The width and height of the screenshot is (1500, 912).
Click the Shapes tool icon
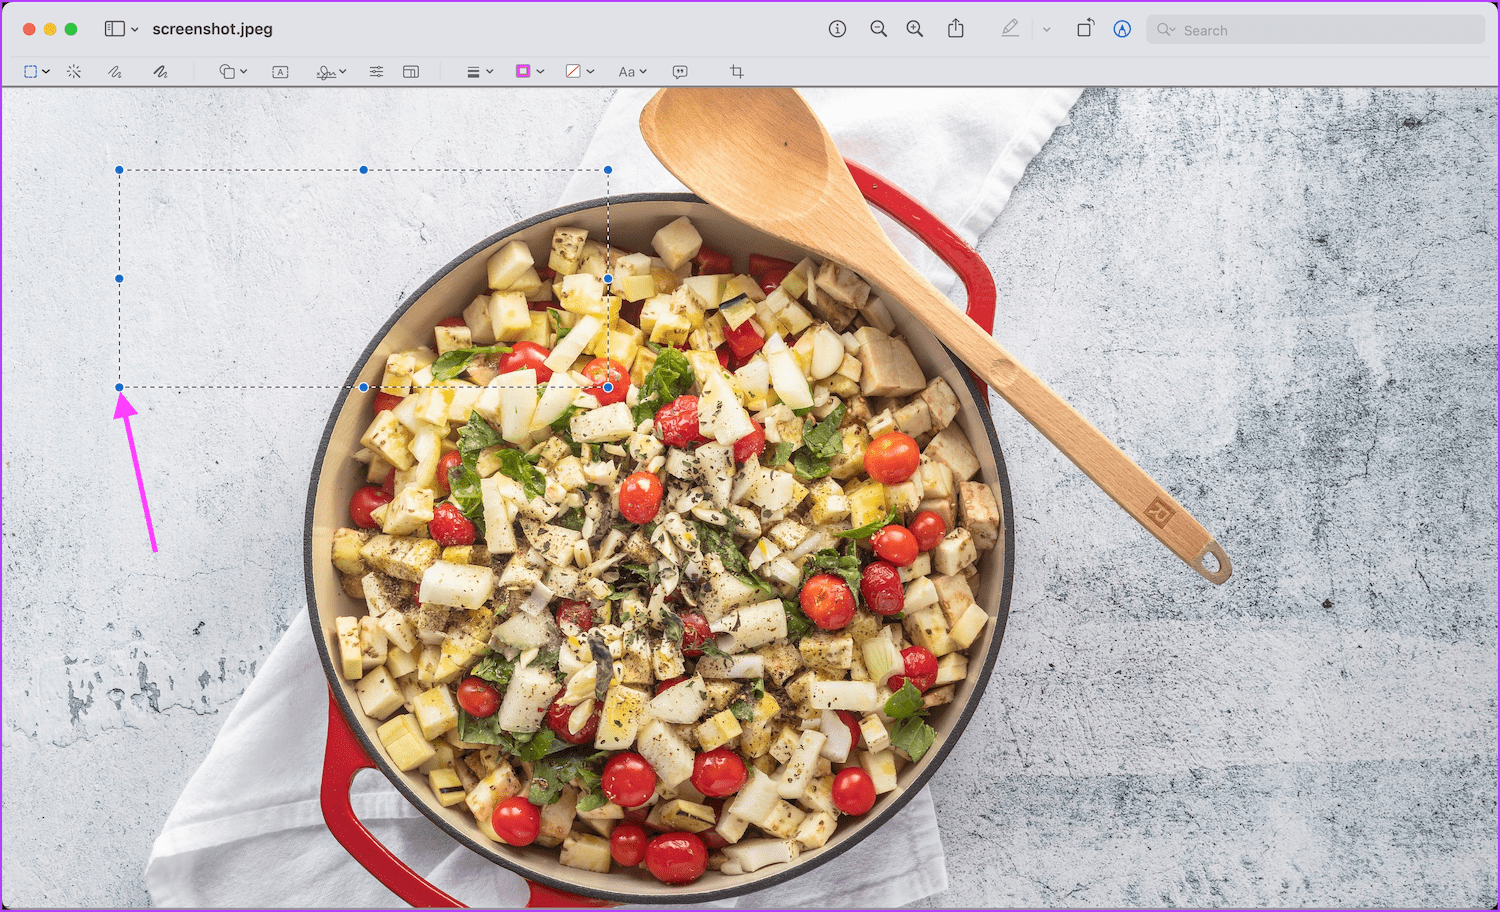227,72
